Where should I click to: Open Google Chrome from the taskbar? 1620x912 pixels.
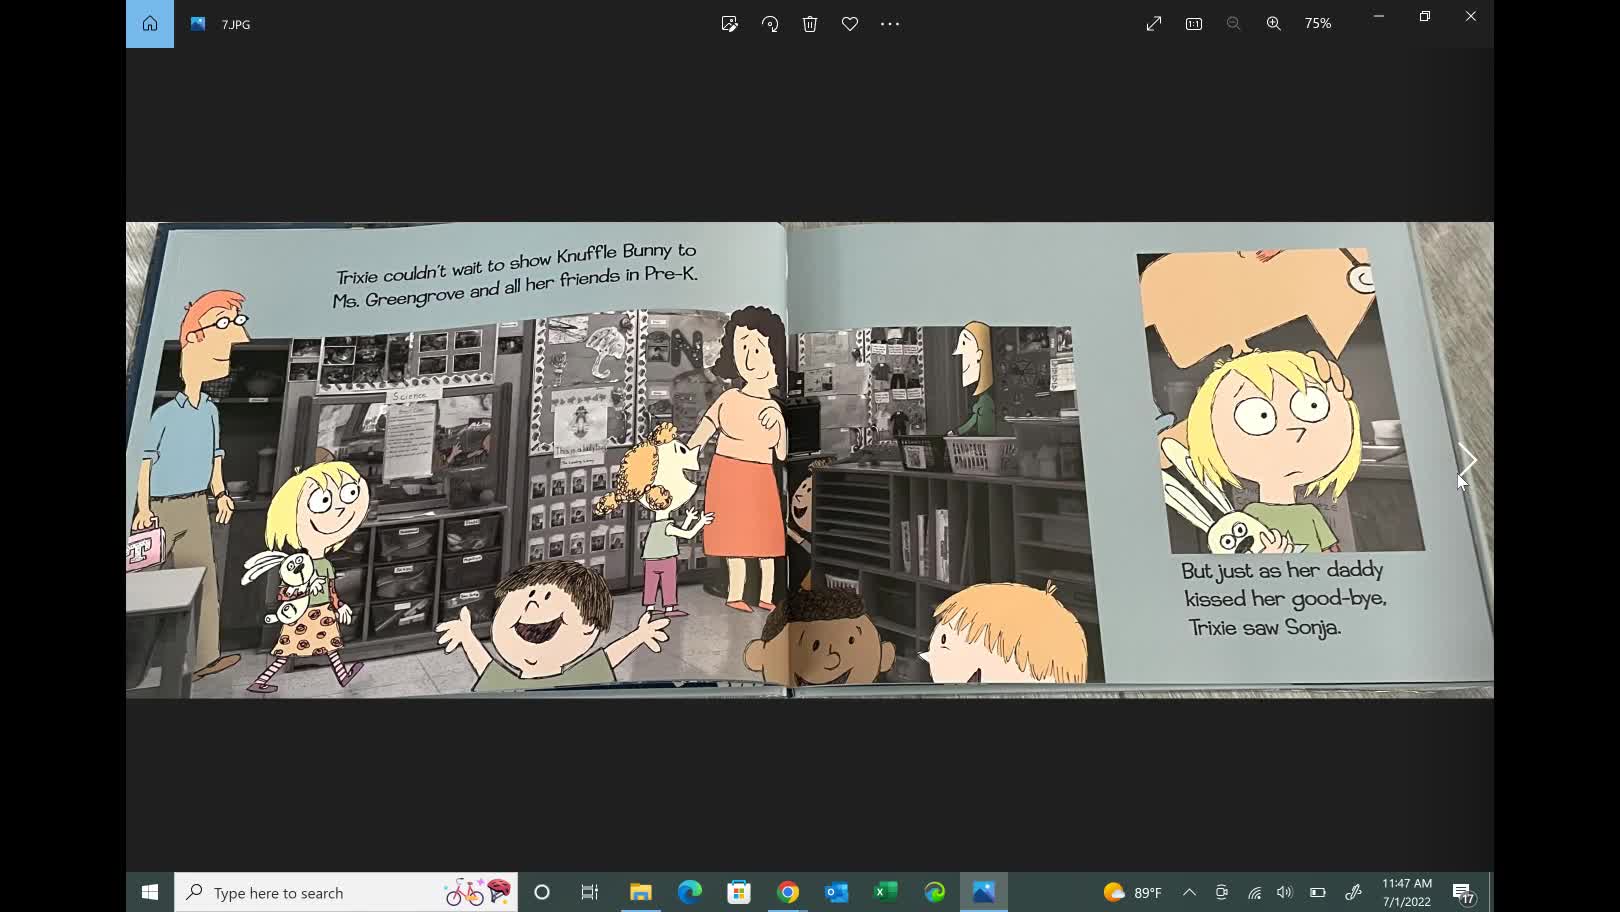pos(787,891)
